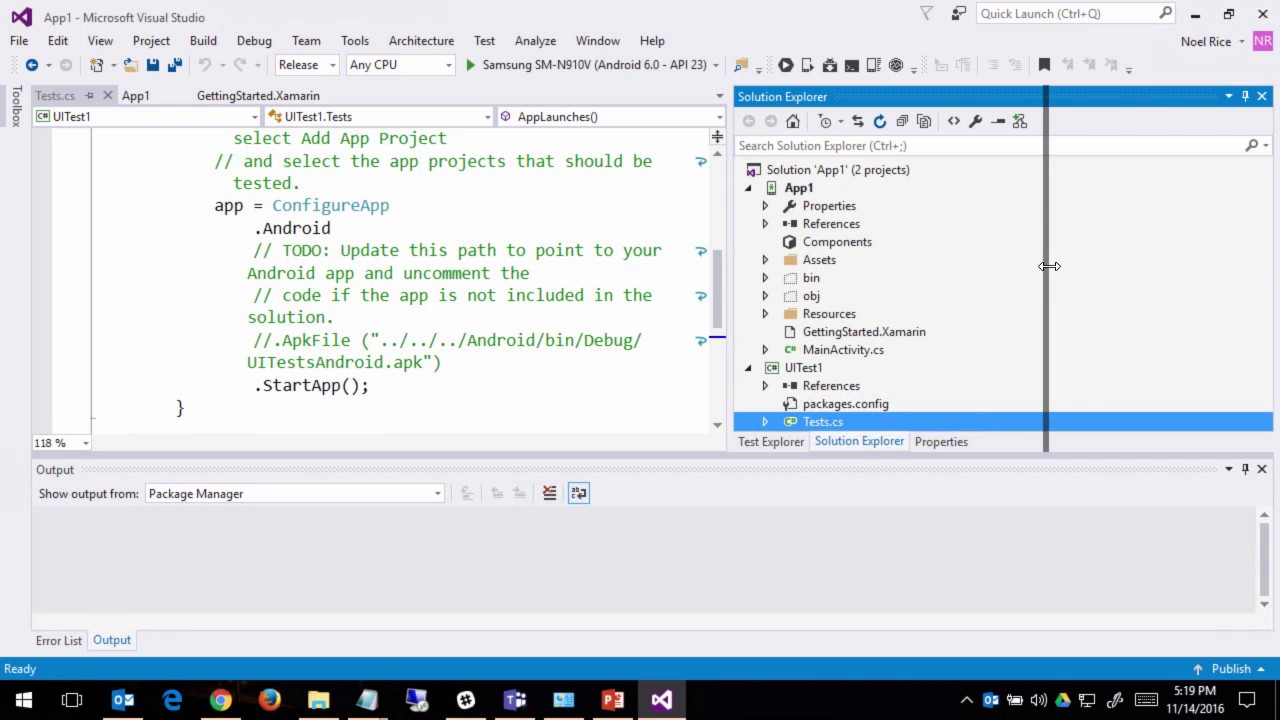
Task: Open the Build menu
Action: point(203,41)
